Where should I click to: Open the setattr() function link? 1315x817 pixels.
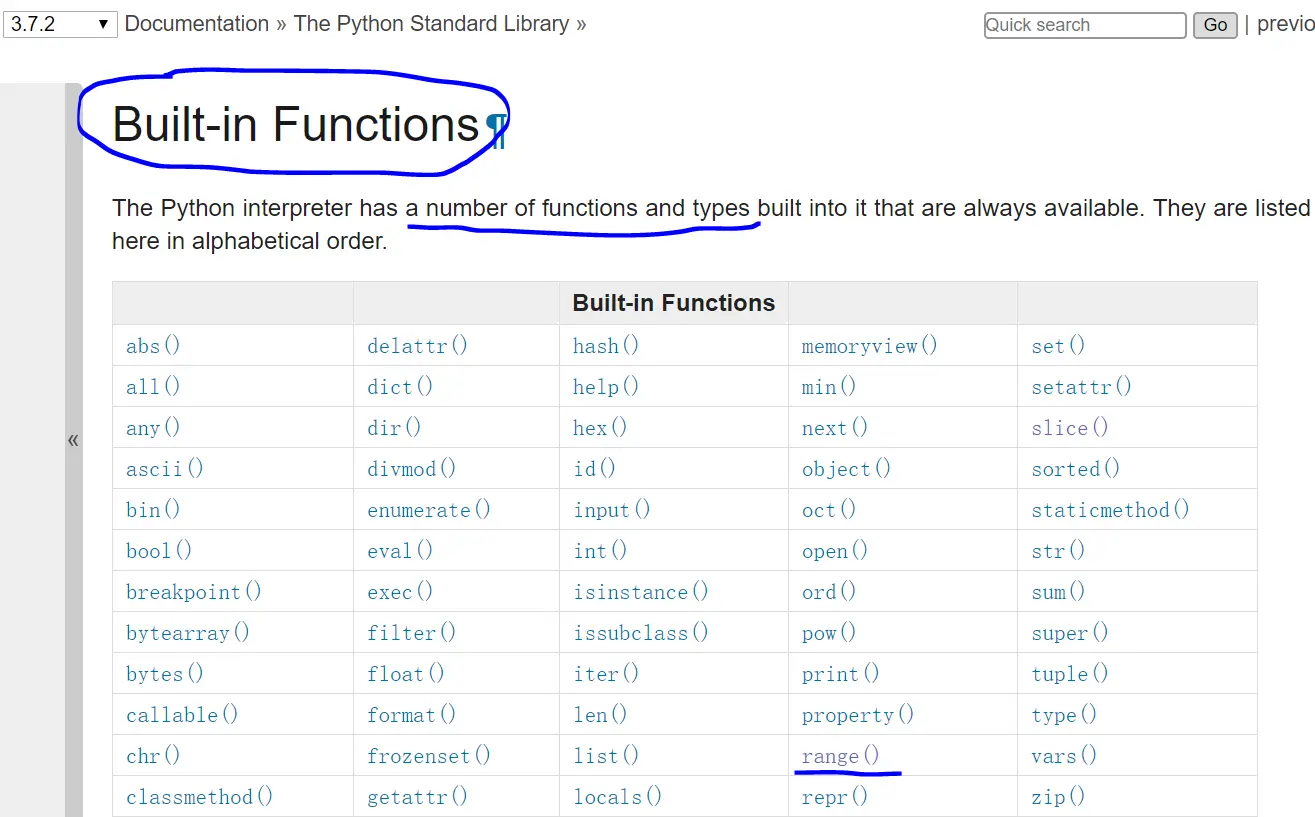point(1082,387)
